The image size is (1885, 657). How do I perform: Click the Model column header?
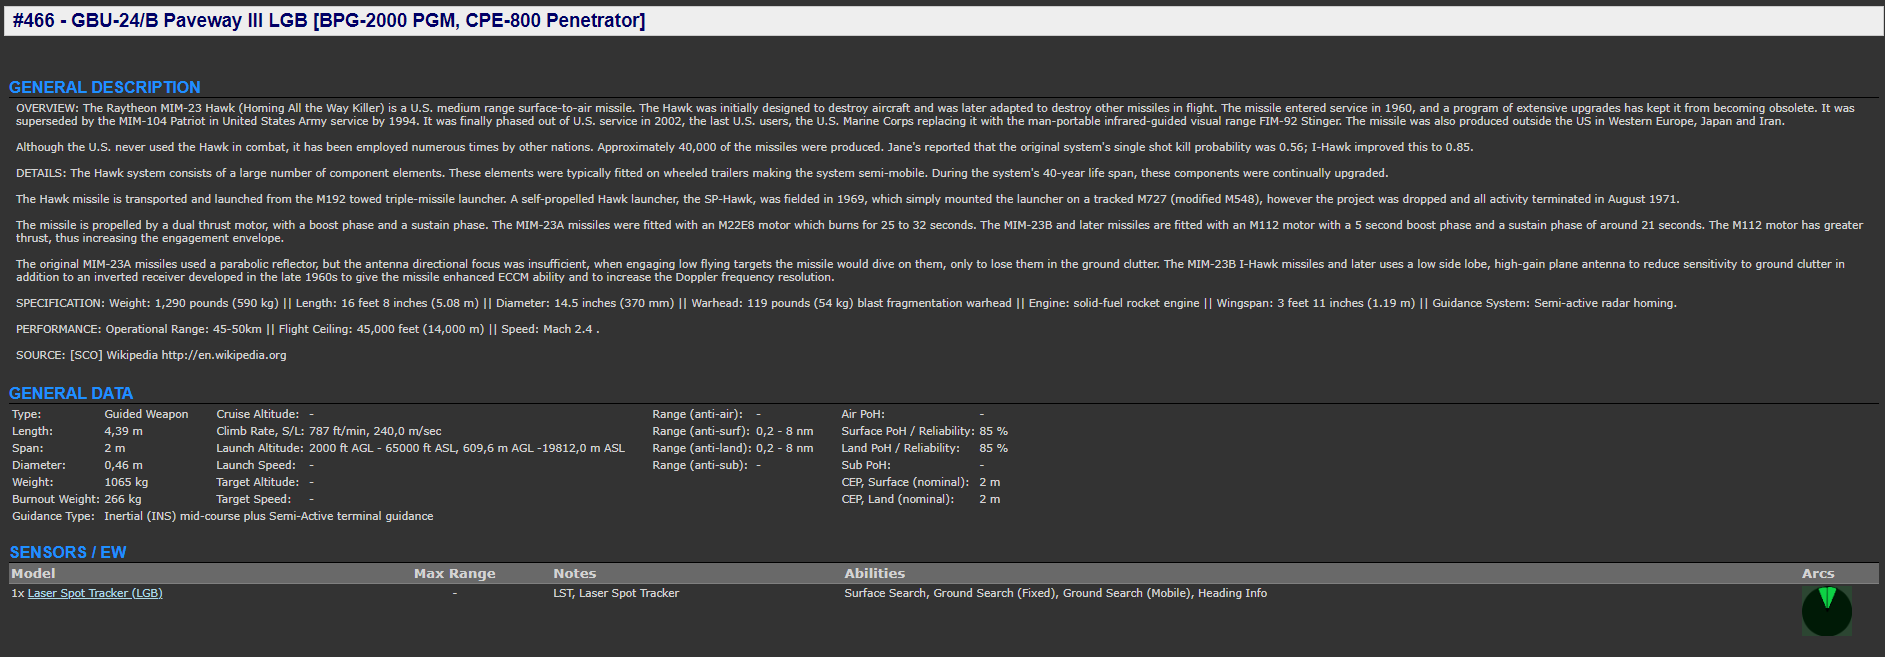pyautogui.click(x=33, y=573)
